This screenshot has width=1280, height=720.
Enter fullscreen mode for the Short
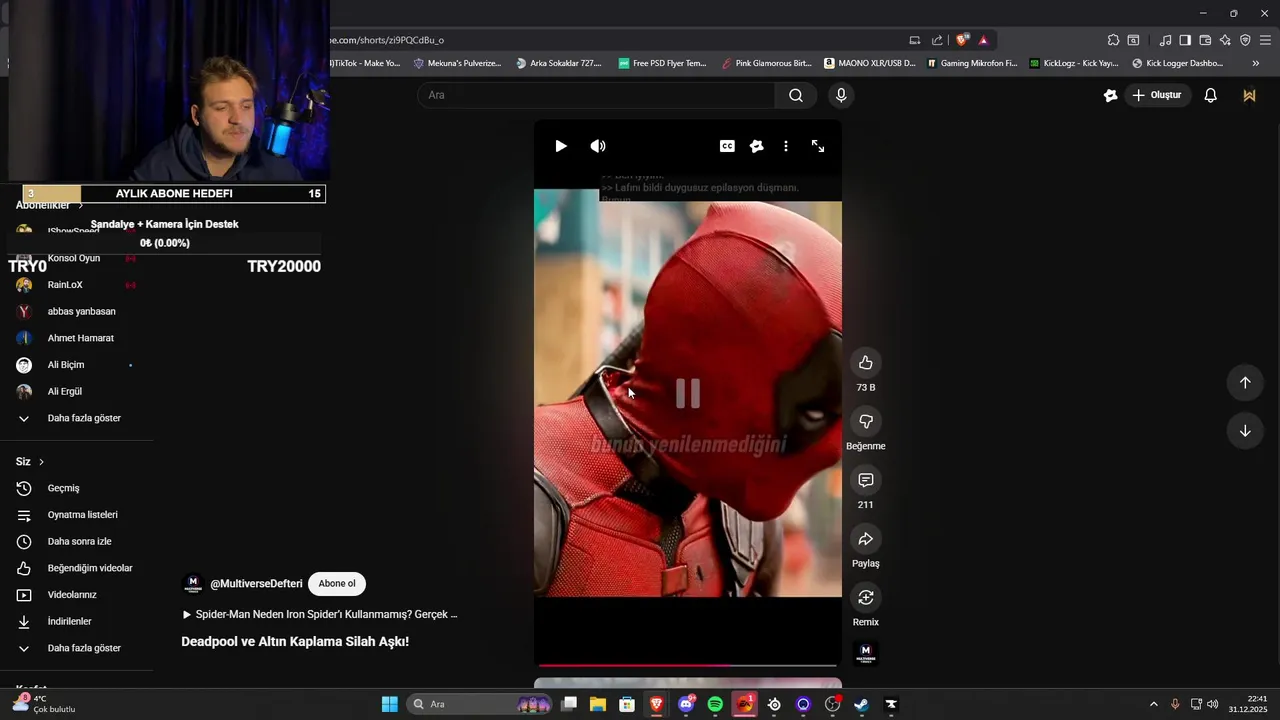[818, 146]
